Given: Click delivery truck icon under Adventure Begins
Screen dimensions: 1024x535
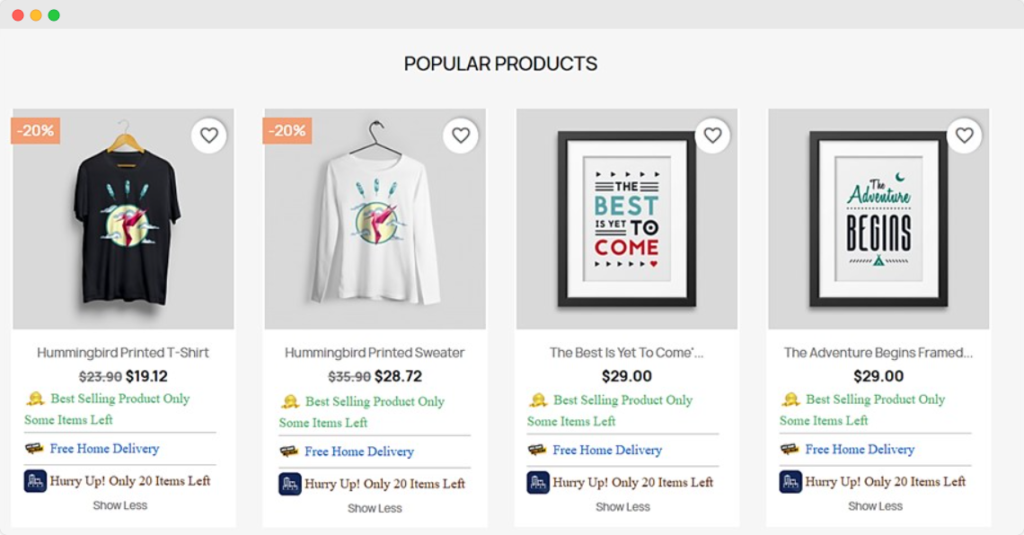Looking at the screenshot, I should (790, 449).
